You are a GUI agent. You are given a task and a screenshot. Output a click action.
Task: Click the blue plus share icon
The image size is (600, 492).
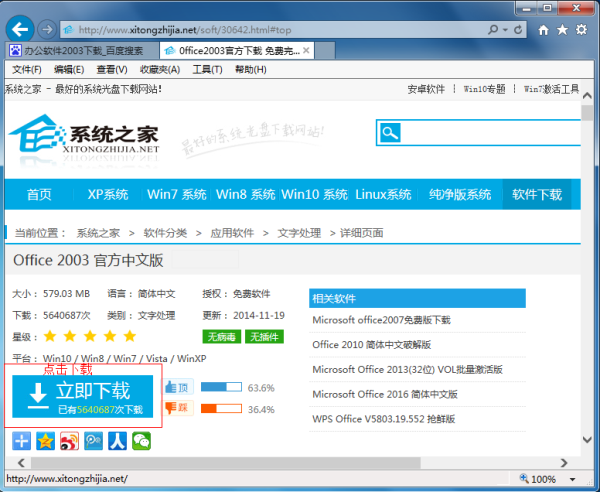[21, 441]
